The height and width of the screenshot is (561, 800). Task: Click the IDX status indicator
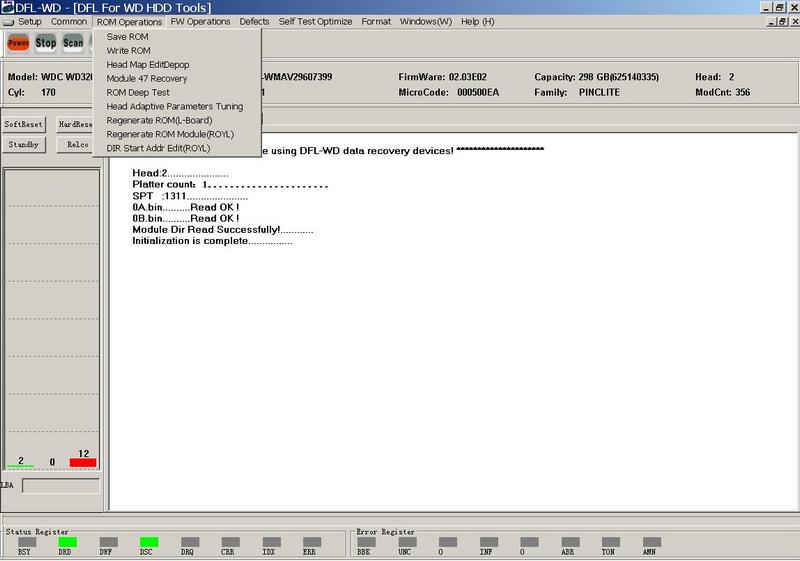click(271, 542)
